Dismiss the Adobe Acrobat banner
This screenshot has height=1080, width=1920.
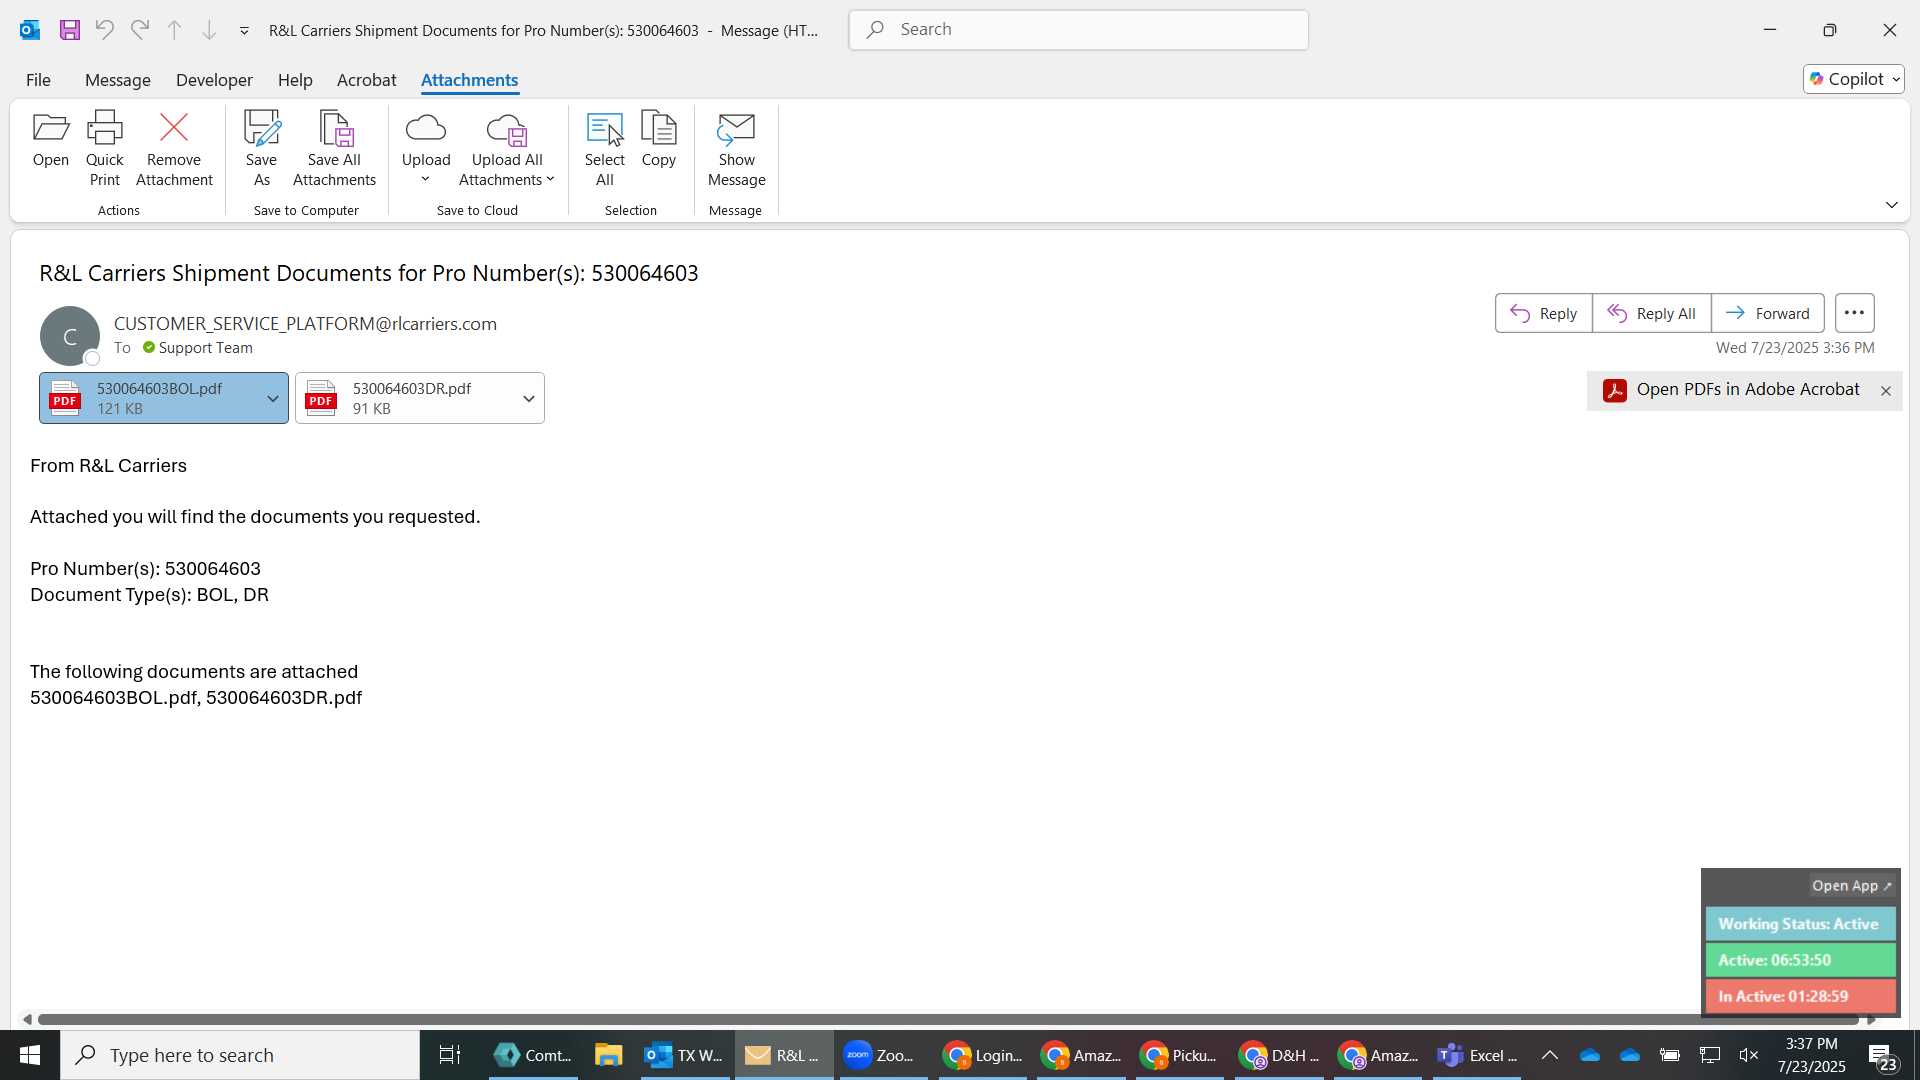point(1885,391)
